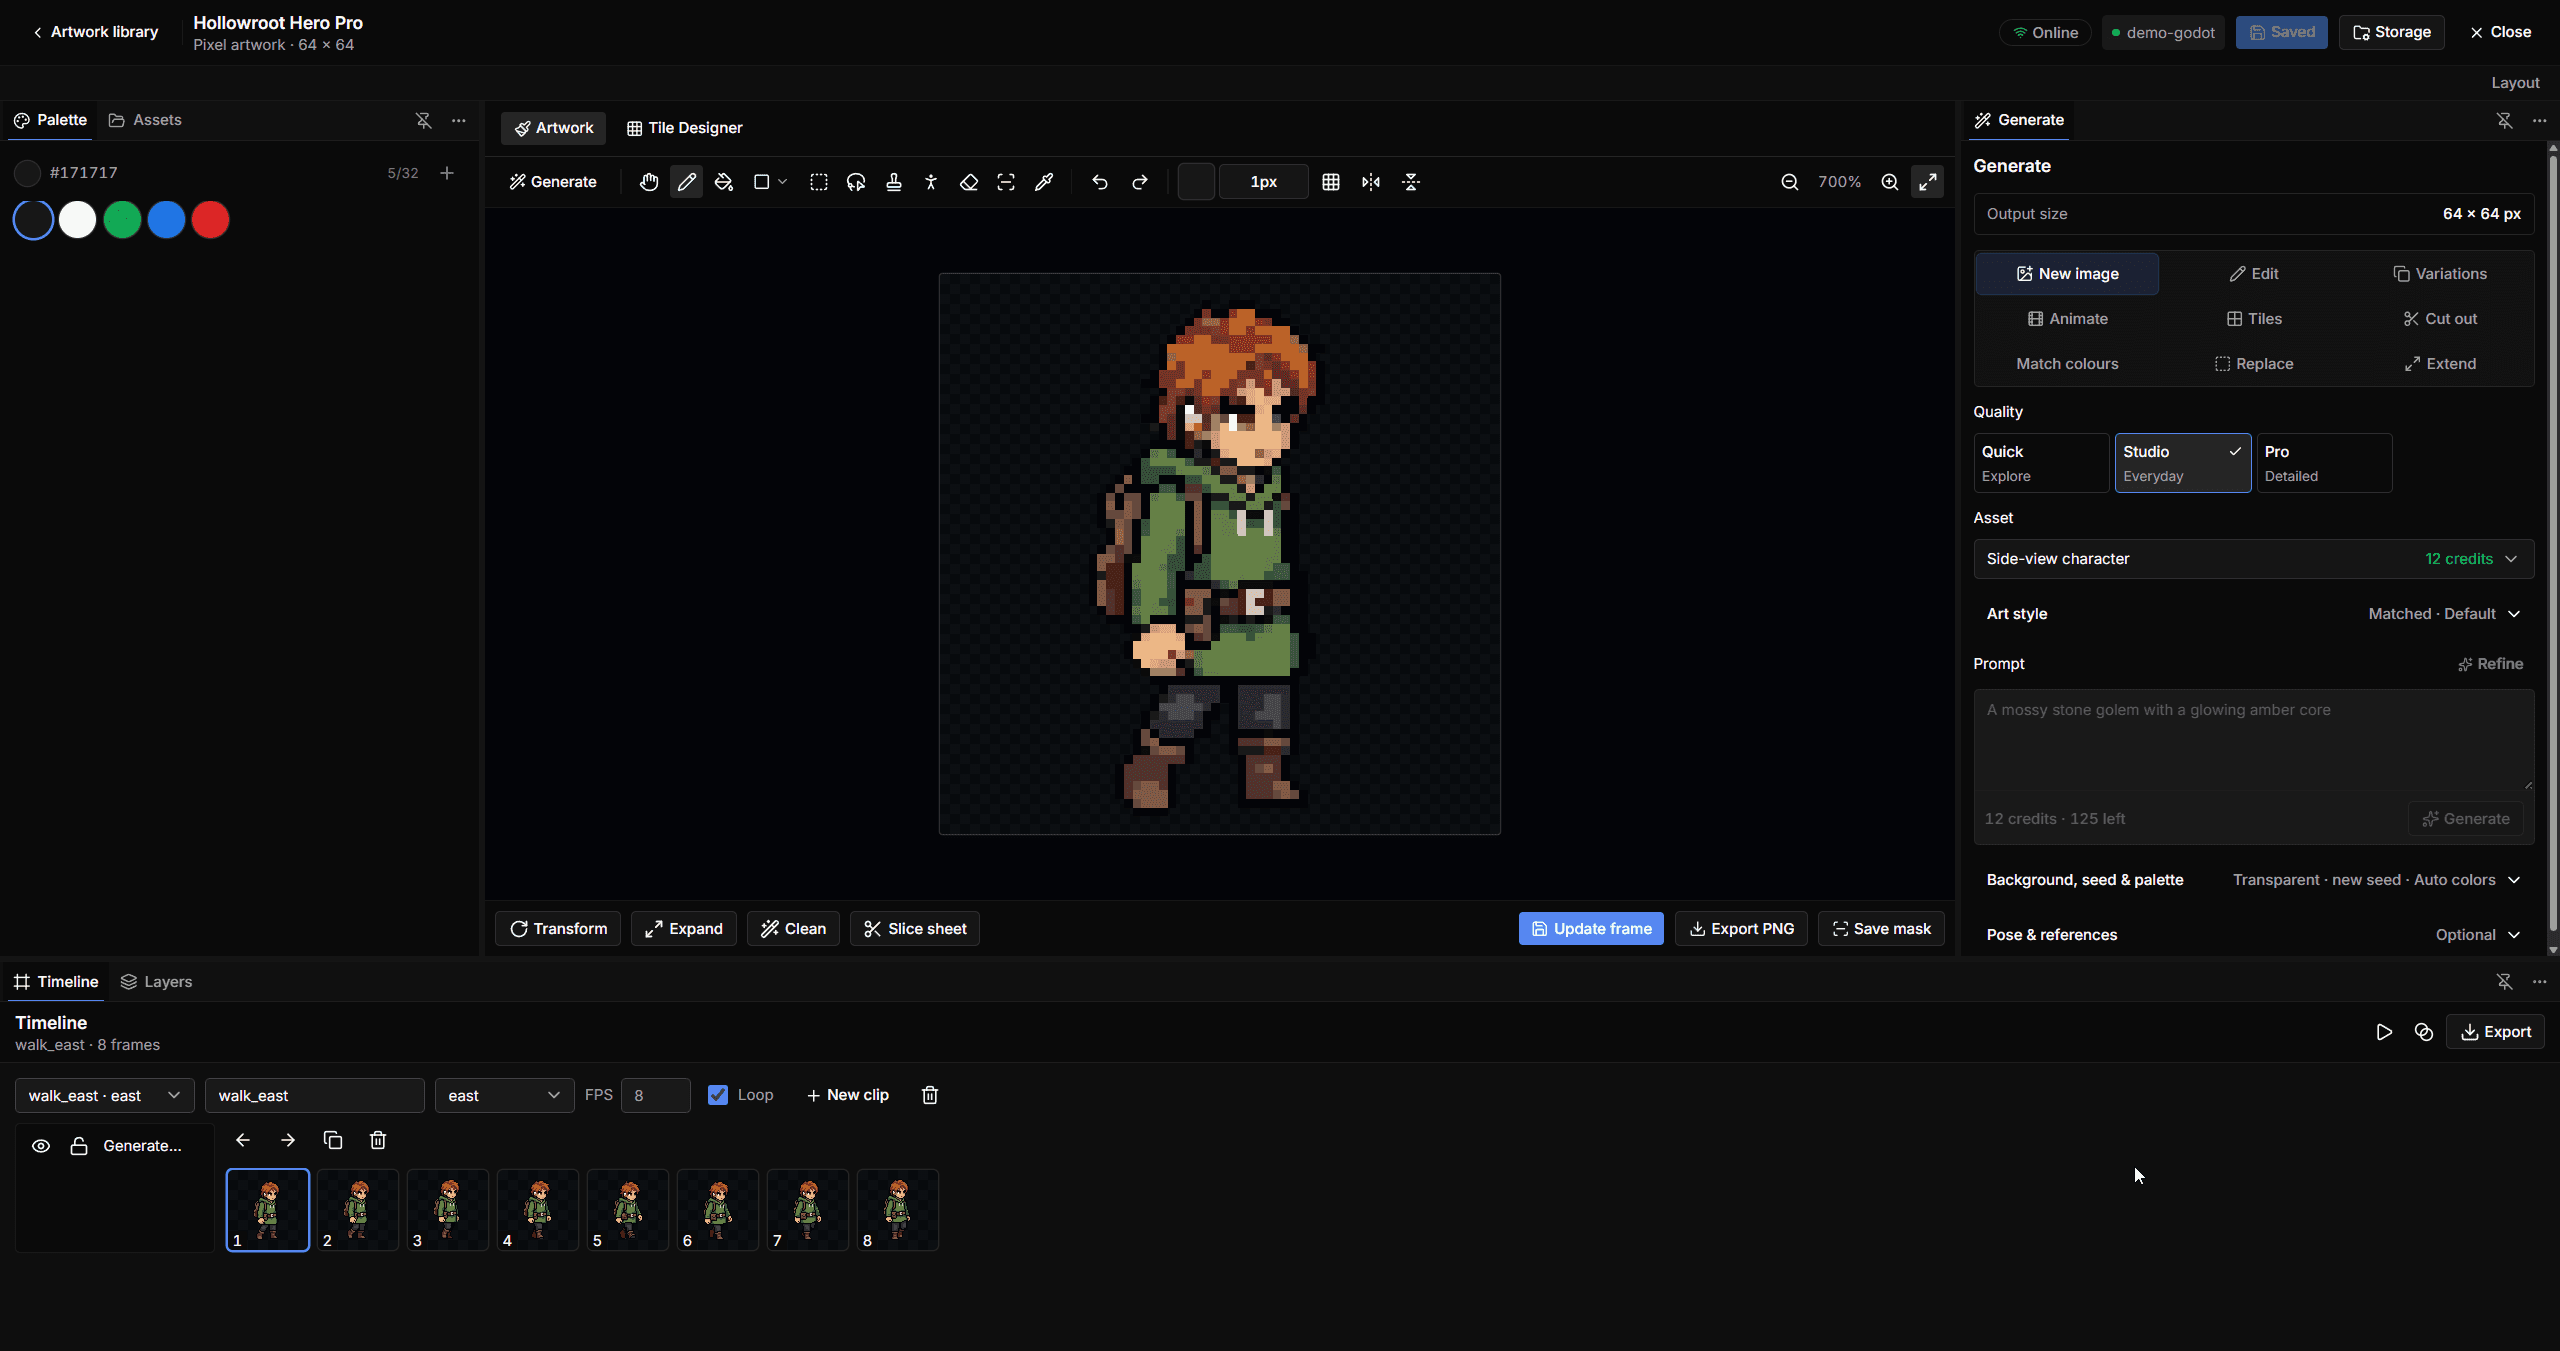Undo the last action
Screen dimensions: 2560x1351
[1100, 182]
